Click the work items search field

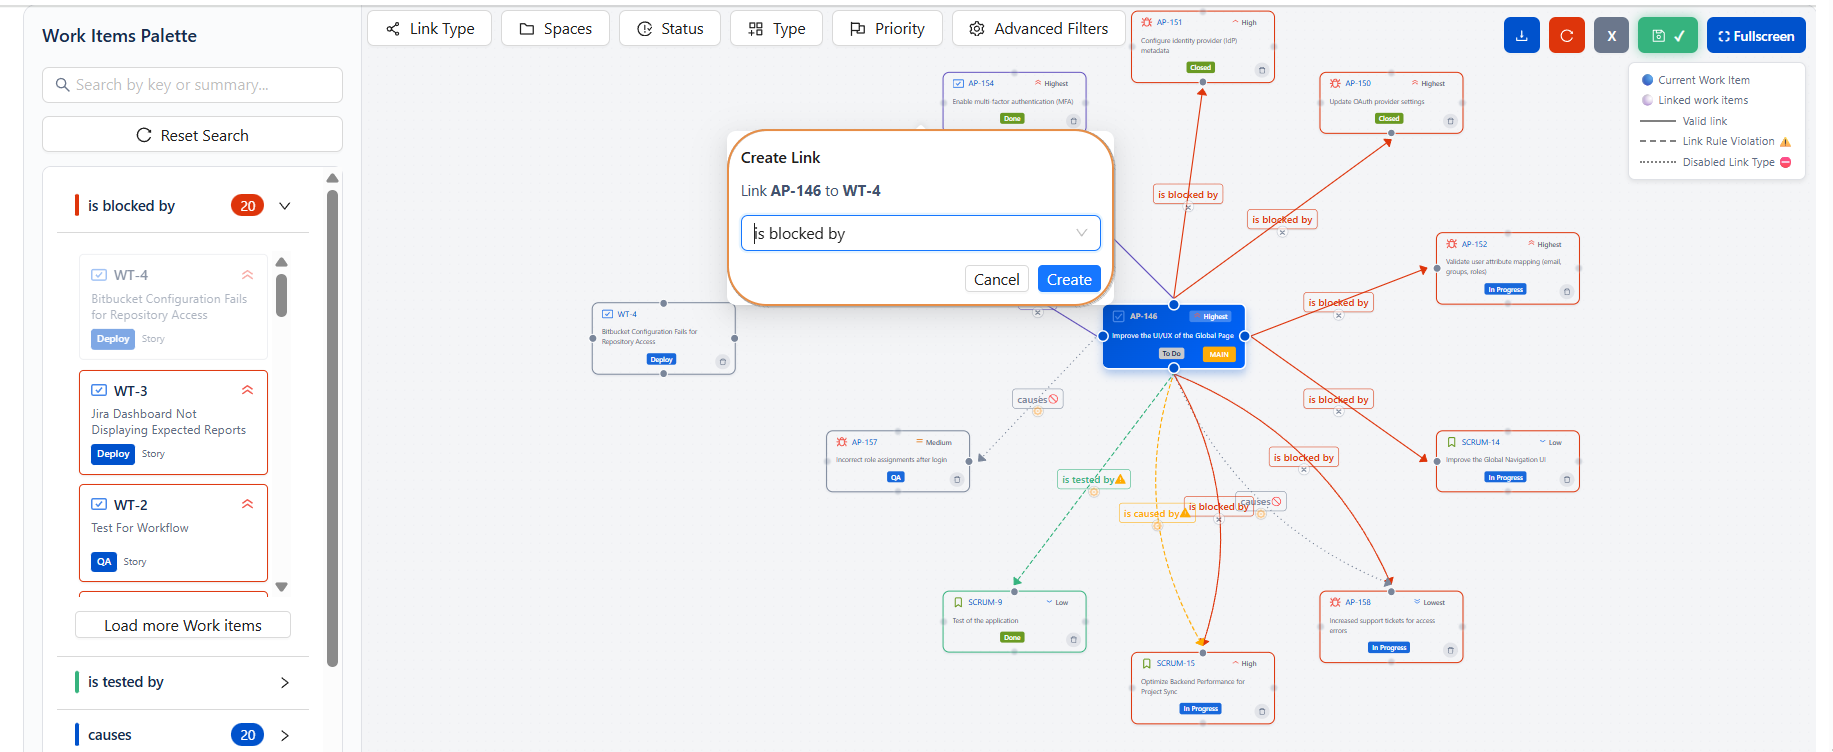tap(192, 85)
